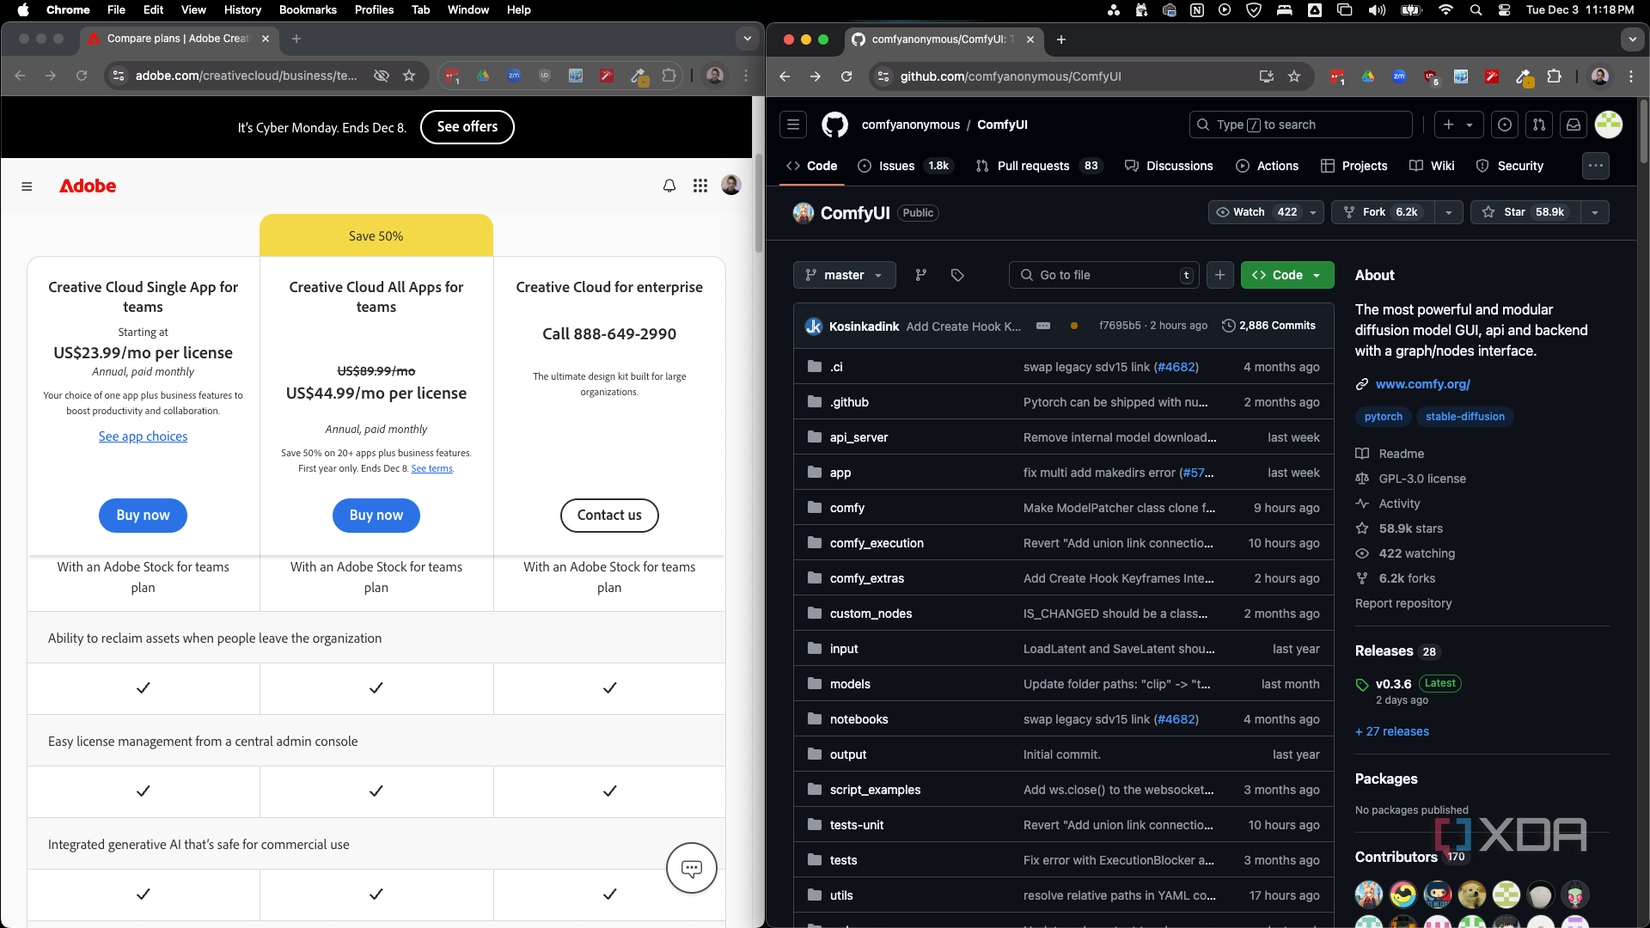Screen dimensions: 1650x928
Task: Click Buy now for Single App plan
Action: [x=143, y=515]
